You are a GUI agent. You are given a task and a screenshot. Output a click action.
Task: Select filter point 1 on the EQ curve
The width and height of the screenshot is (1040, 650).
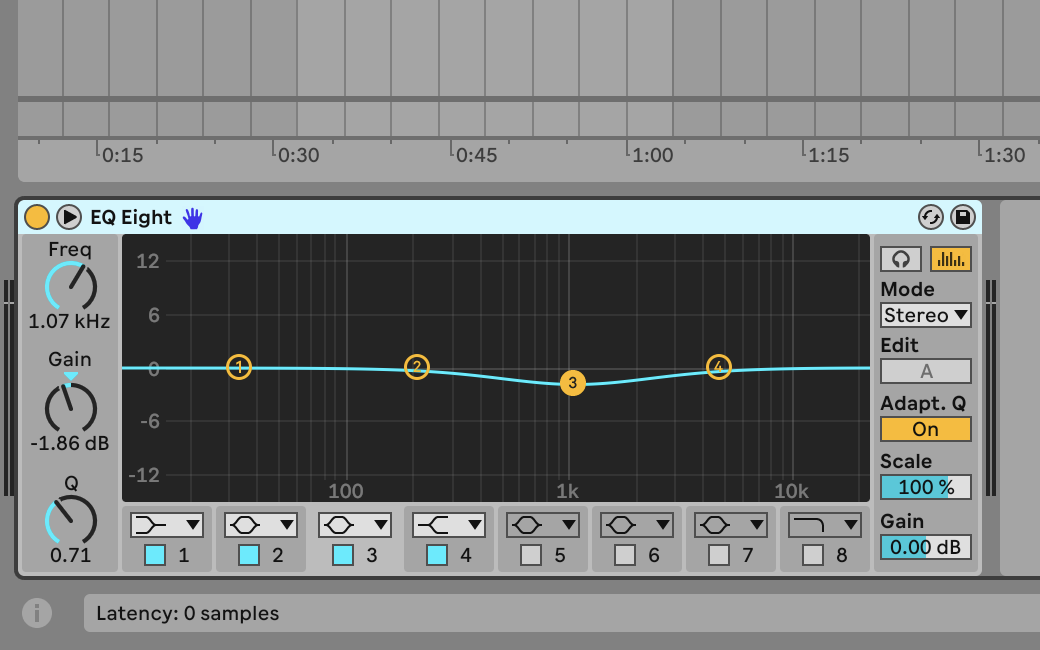[x=239, y=367]
